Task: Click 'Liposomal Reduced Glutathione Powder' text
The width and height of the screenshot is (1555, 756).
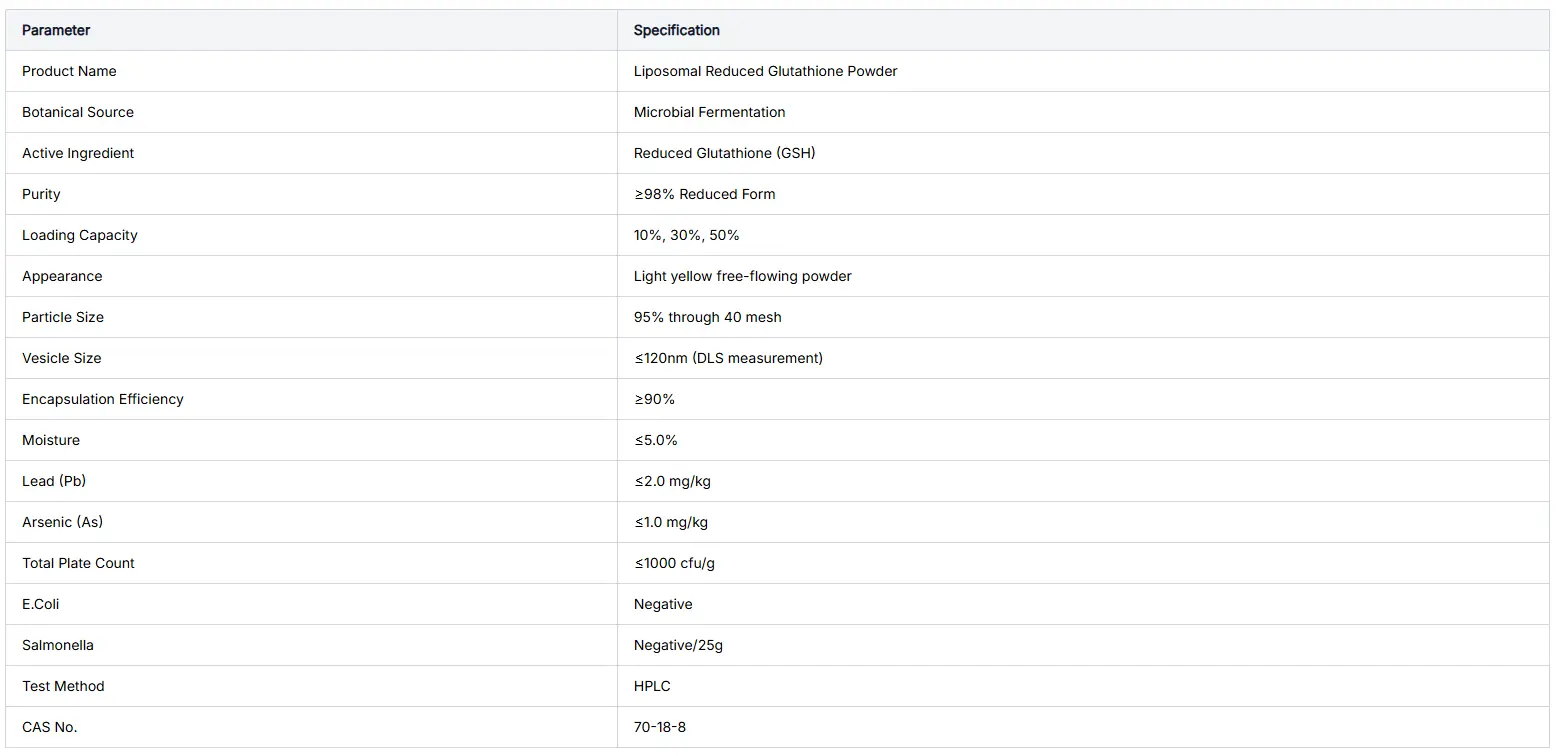Action: (765, 71)
